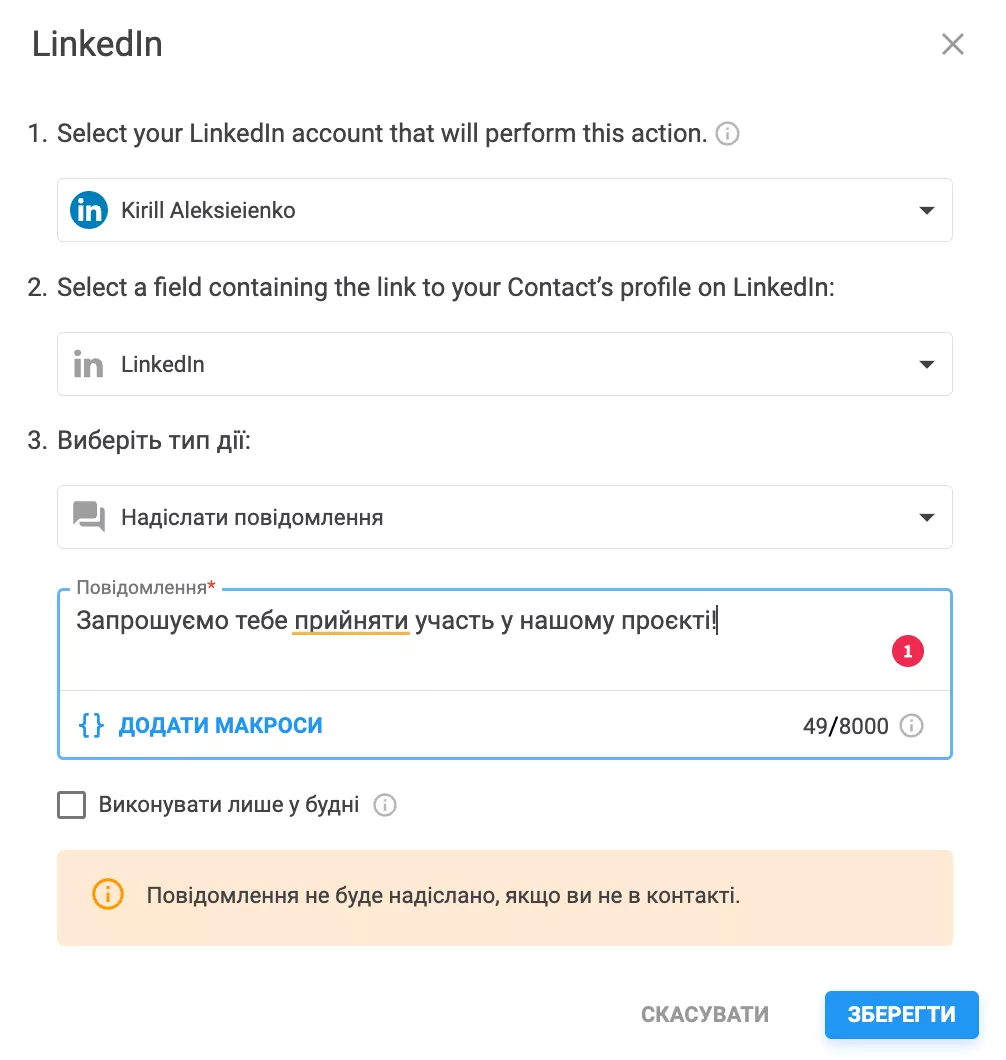Click the gray LinkedIn icon in the field selector
This screenshot has width=1006, height=1060.
click(x=88, y=364)
